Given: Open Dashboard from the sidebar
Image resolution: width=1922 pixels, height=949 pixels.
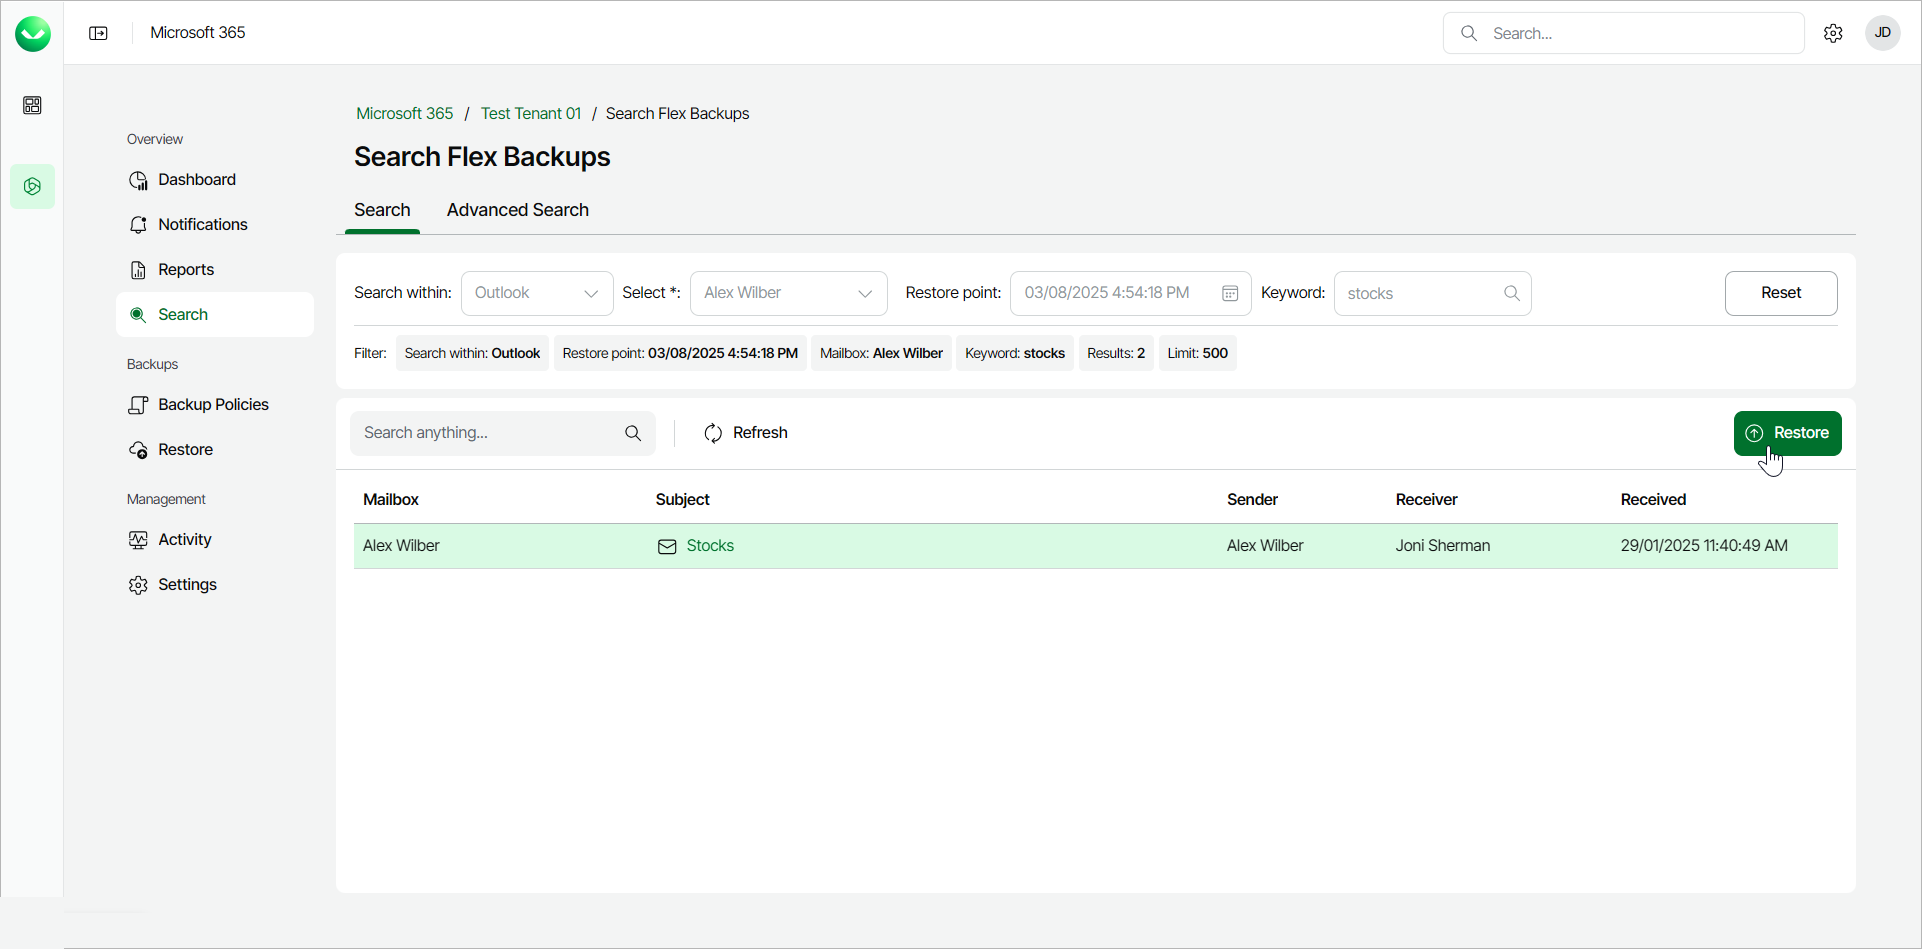Looking at the screenshot, I should coord(215,180).
